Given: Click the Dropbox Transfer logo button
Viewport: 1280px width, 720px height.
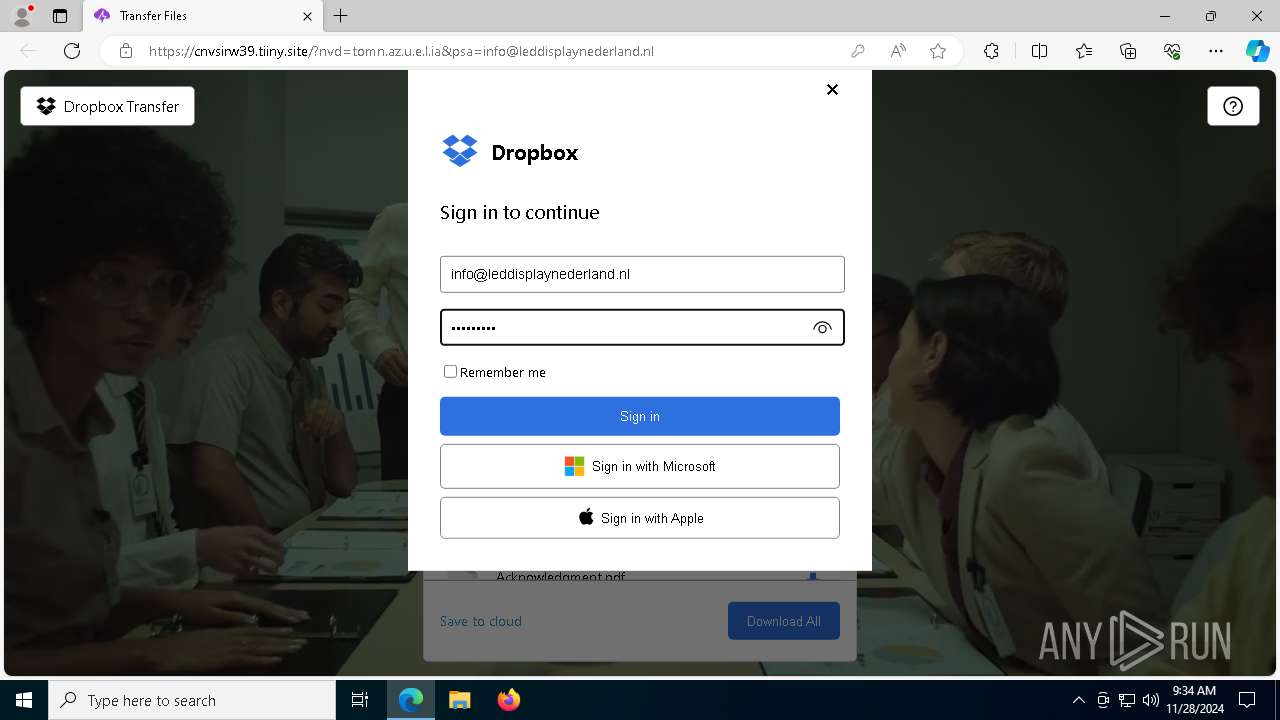Looking at the screenshot, I should point(108,106).
